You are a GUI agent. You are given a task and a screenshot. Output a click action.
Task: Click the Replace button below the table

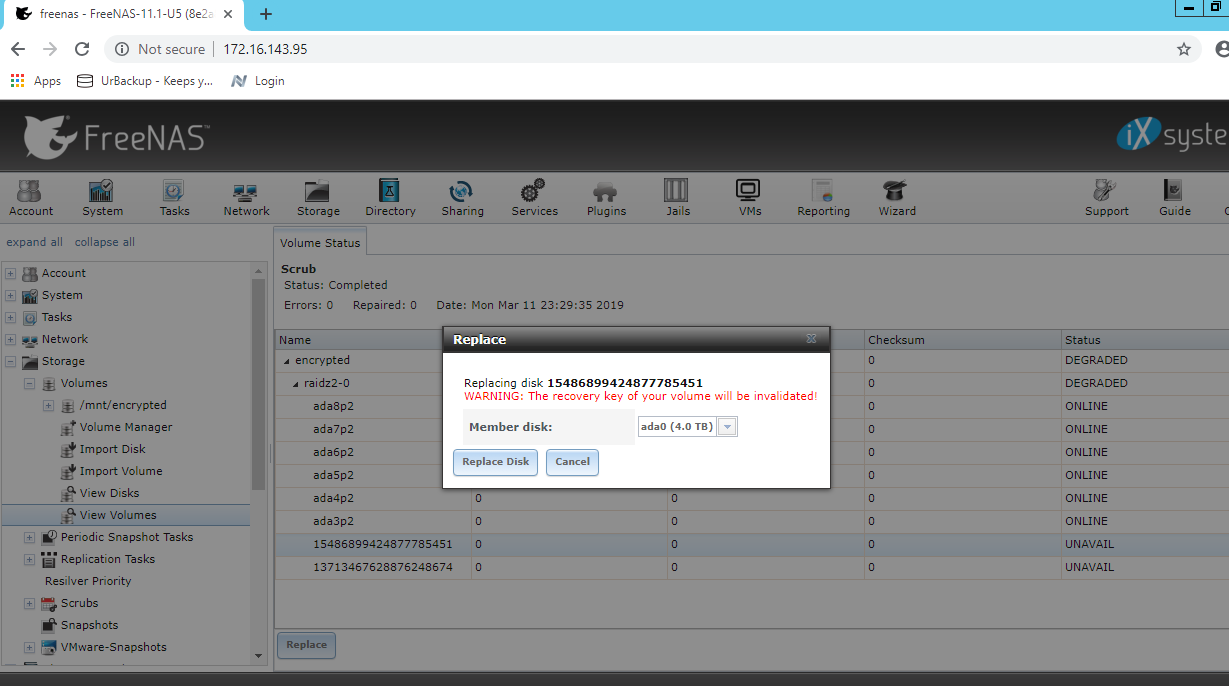point(306,645)
